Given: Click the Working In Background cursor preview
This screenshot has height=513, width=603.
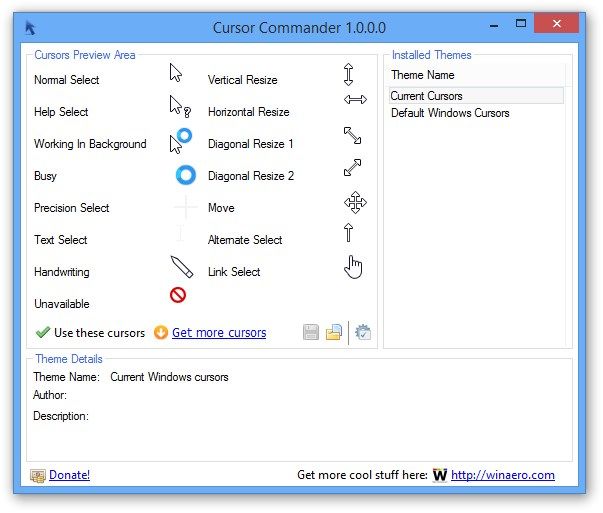Looking at the screenshot, I should pyautogui.click(x=181, y=141).
